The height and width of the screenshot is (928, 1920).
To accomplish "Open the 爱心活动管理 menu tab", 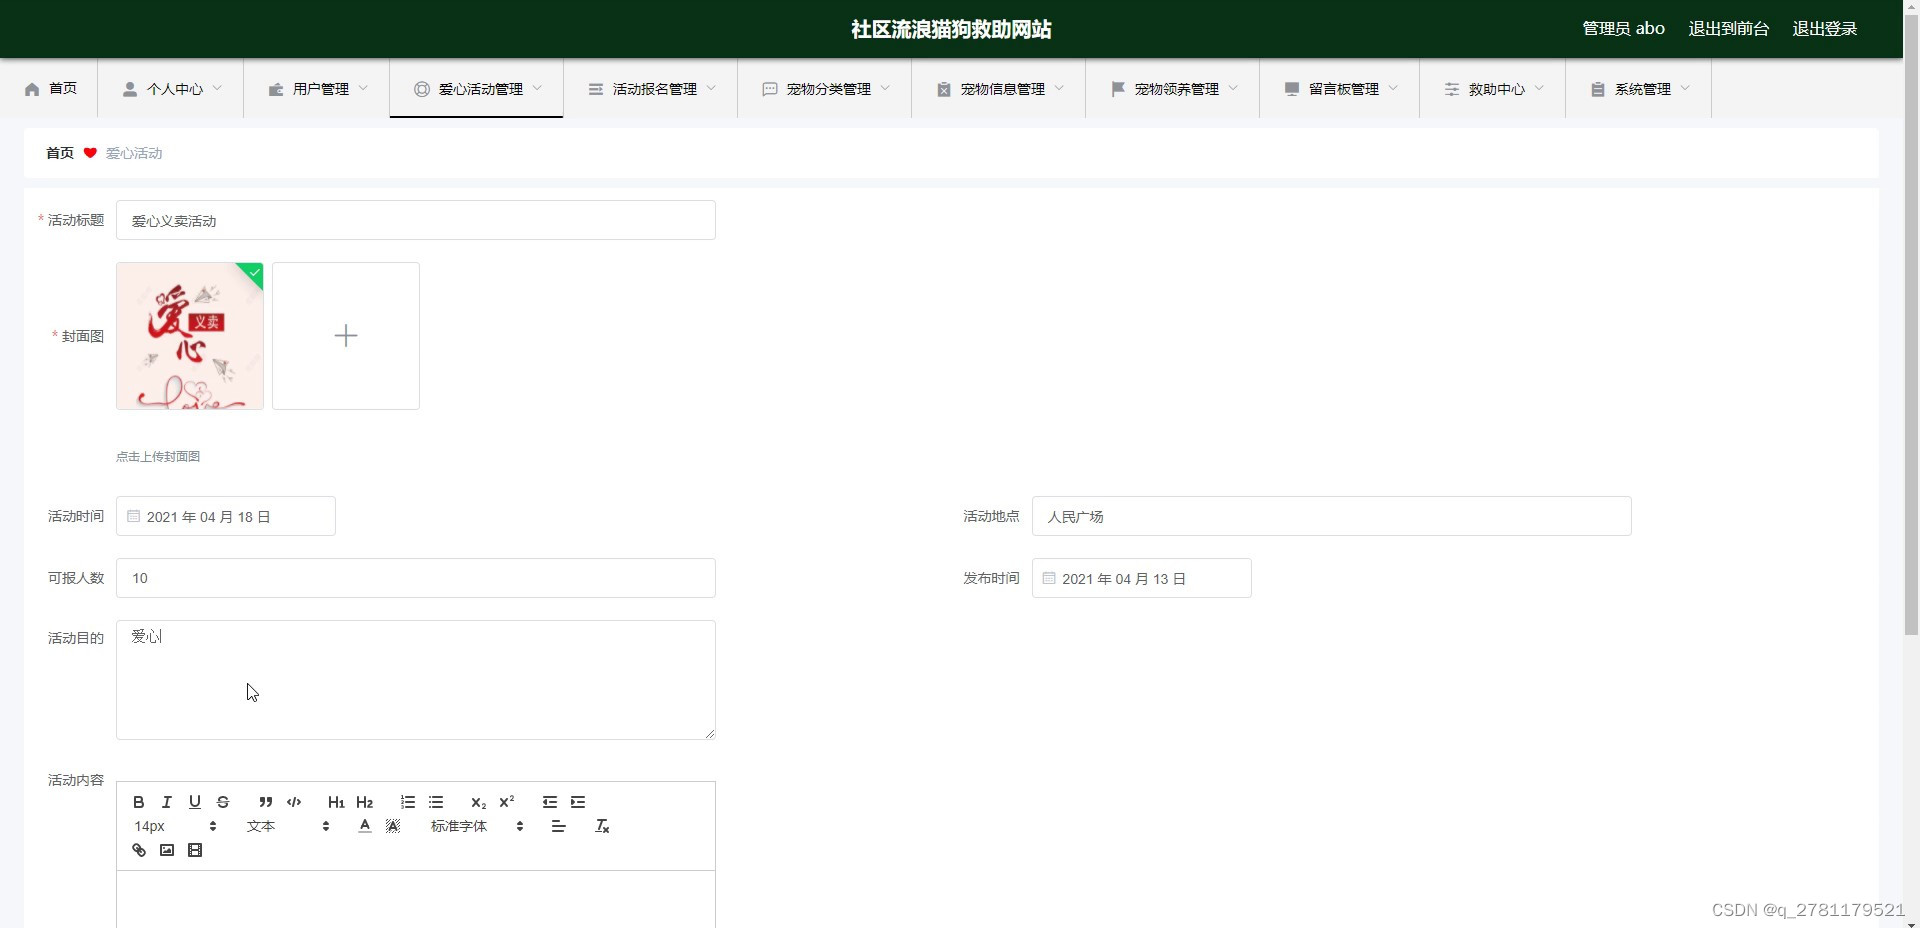I will pyautogui.click(x=477, y=89).
